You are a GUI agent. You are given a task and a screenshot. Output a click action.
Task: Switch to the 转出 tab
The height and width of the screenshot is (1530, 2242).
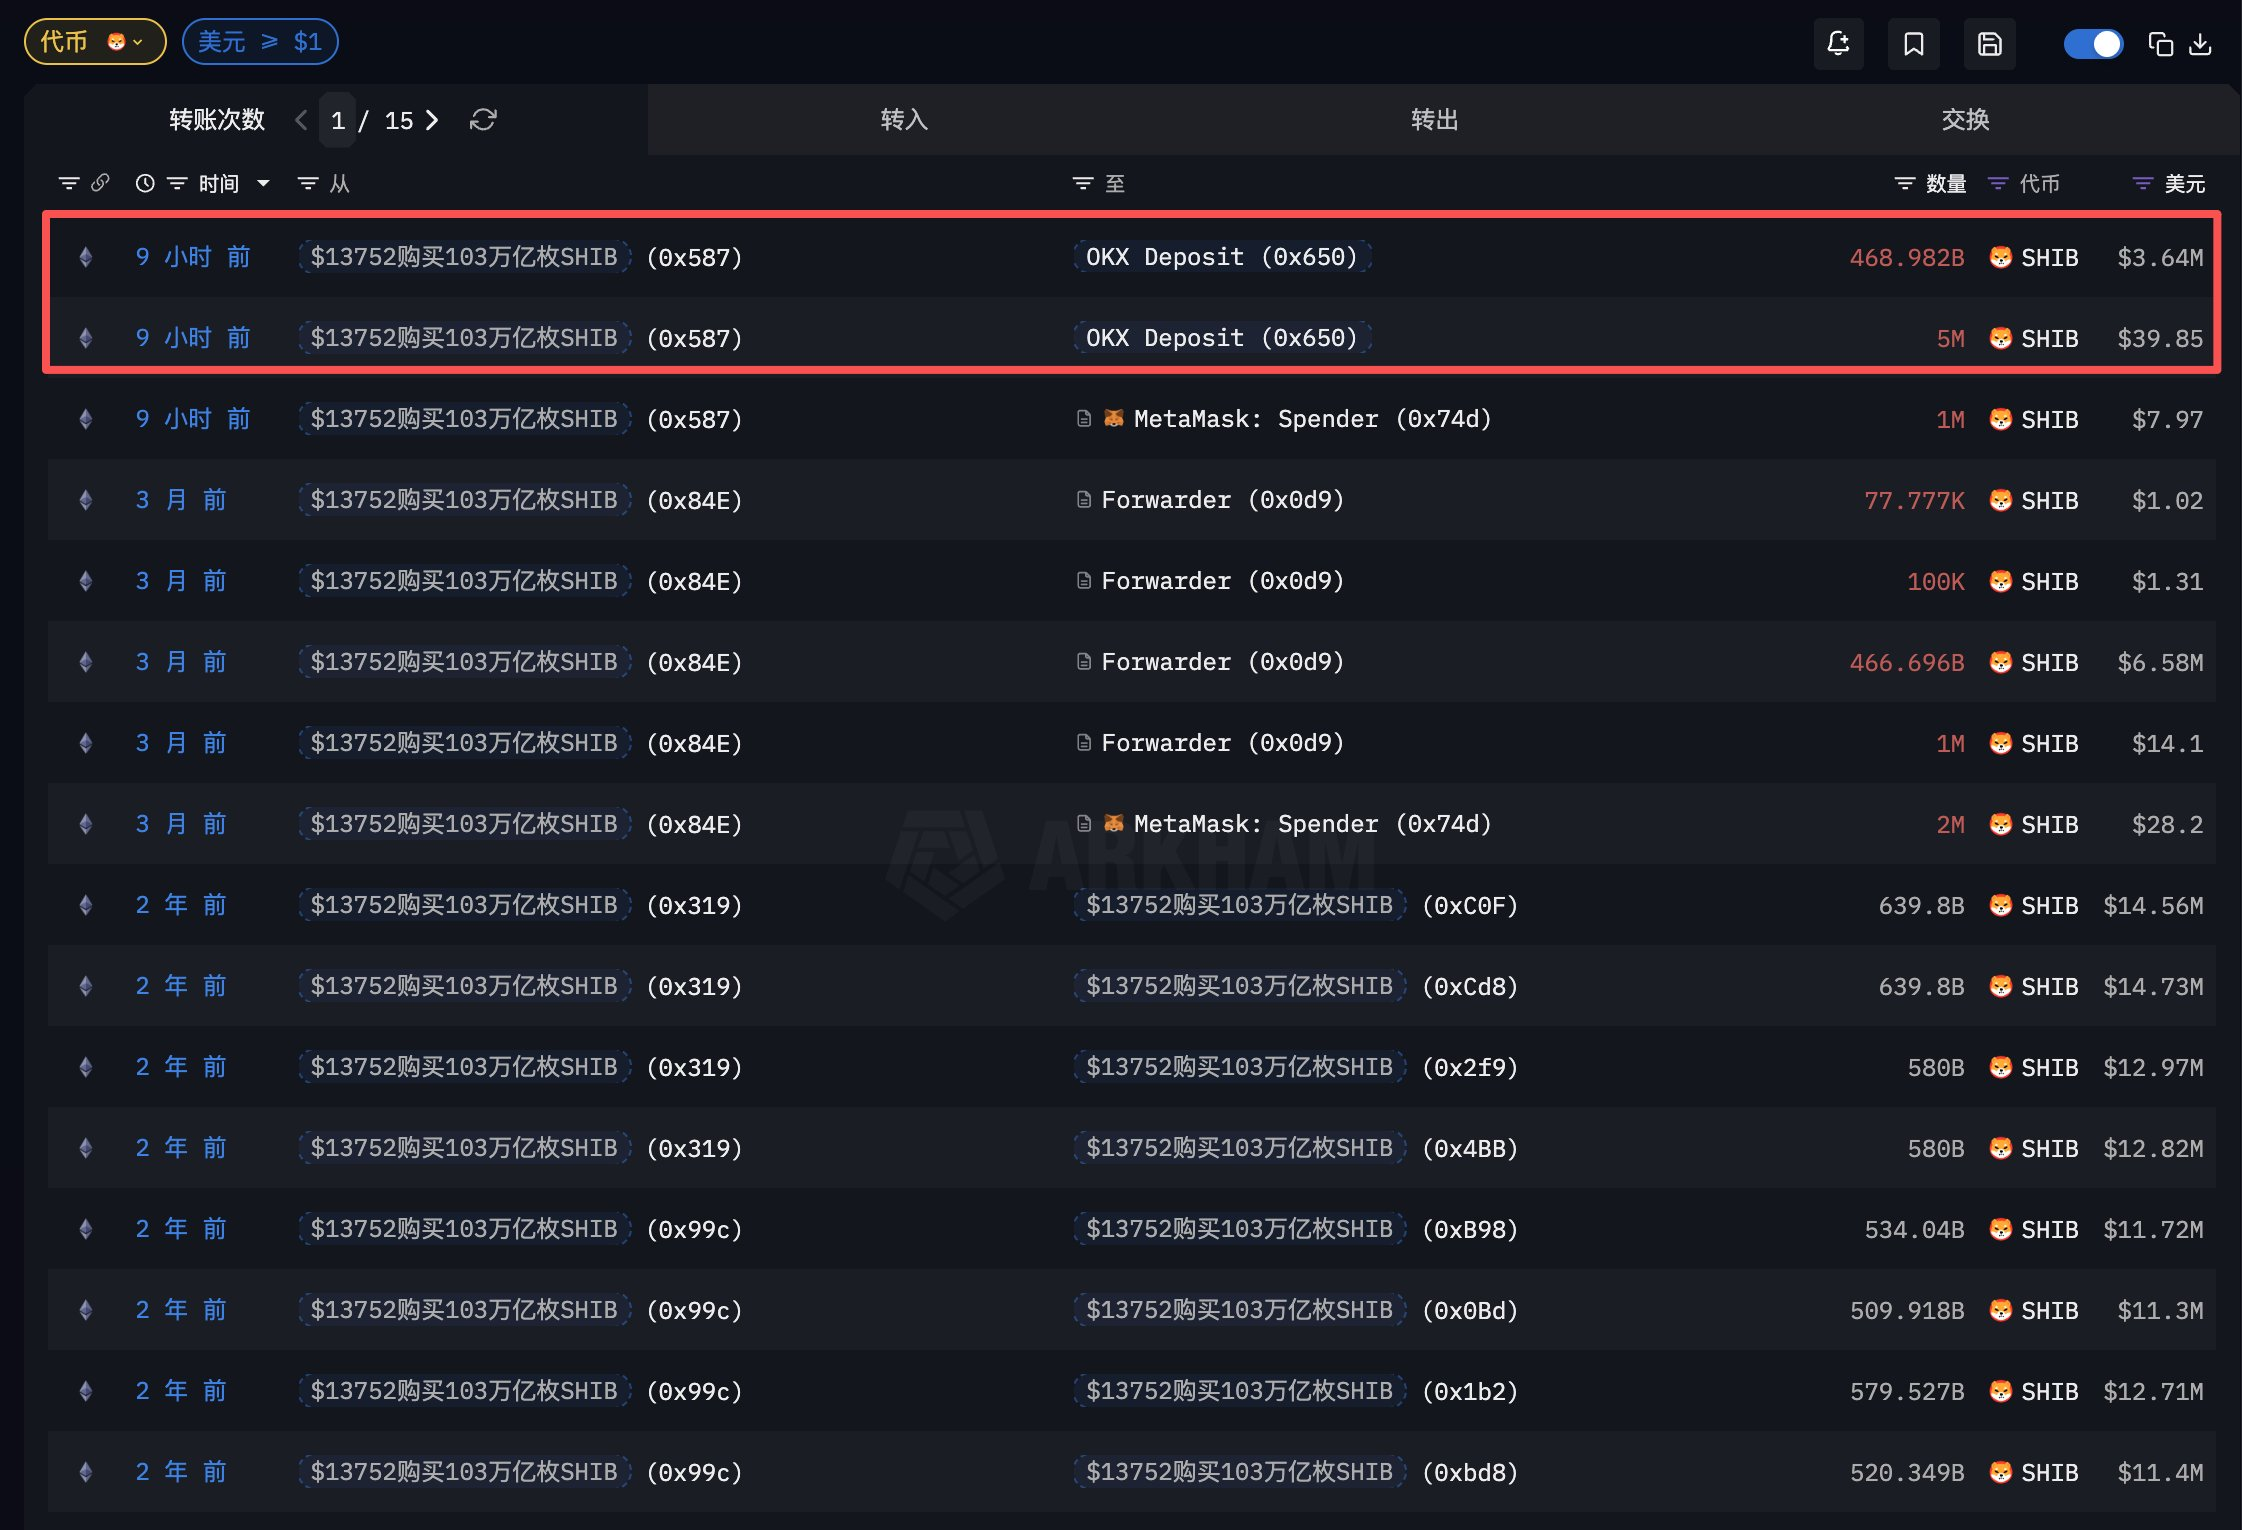1433,120
